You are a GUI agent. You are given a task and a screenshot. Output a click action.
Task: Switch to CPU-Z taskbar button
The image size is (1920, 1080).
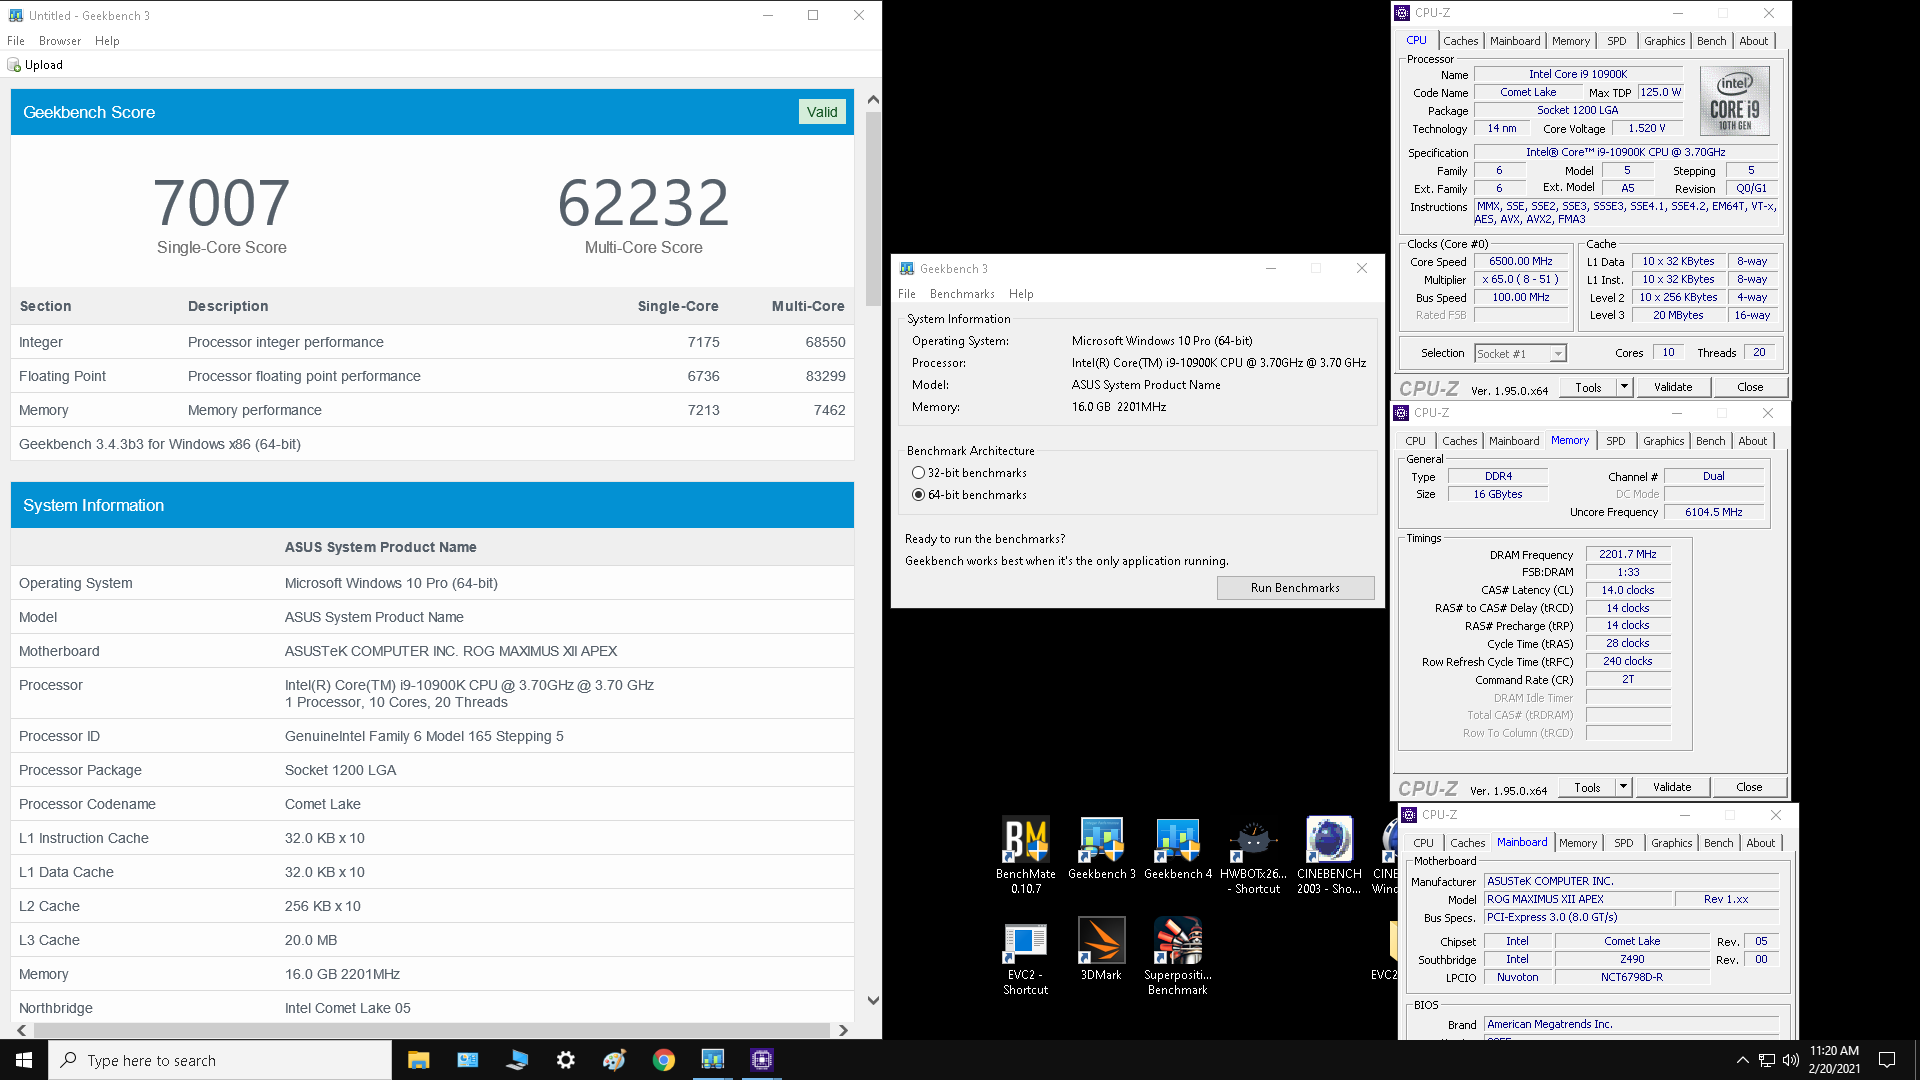762,1060
